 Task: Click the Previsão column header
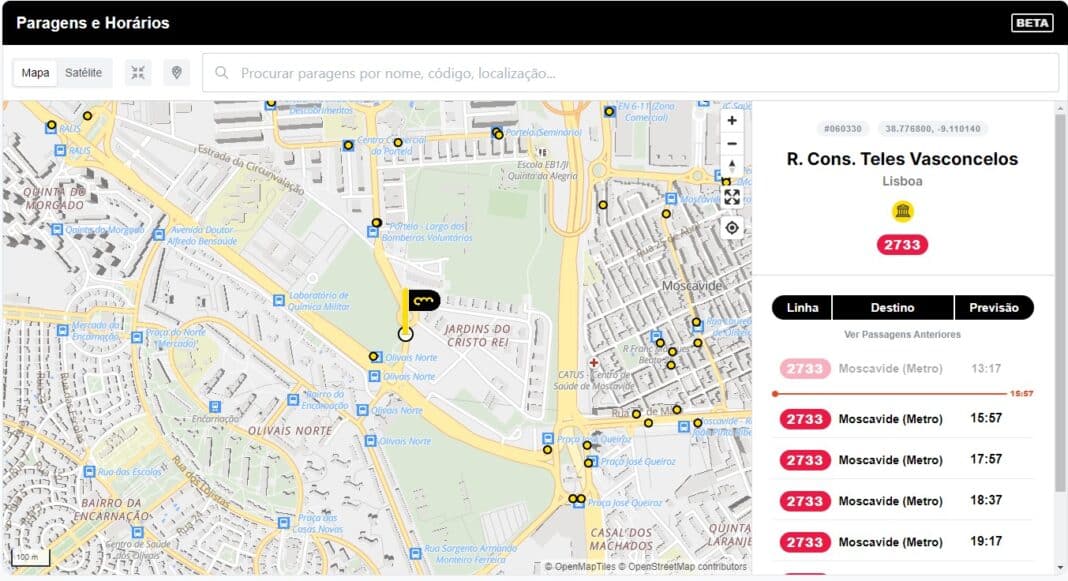tap(993, 308)
